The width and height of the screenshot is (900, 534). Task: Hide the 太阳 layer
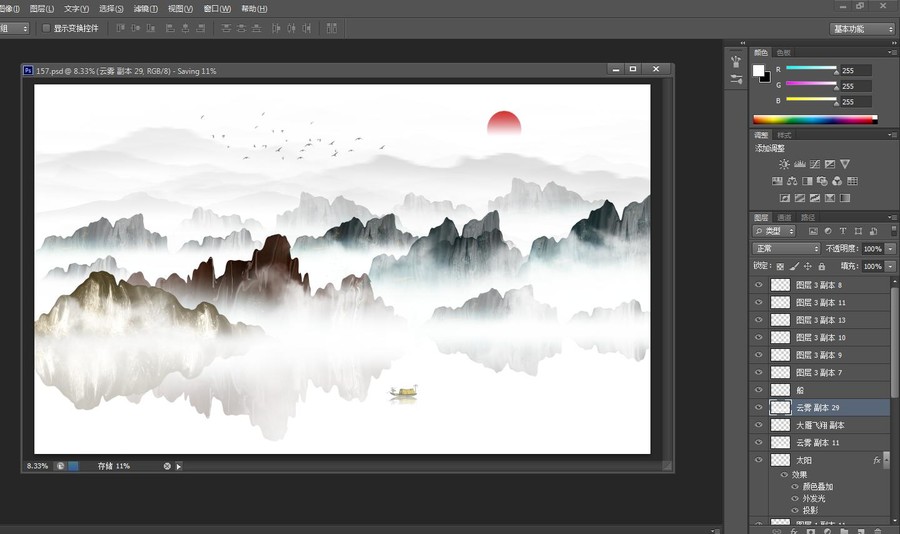759,460
